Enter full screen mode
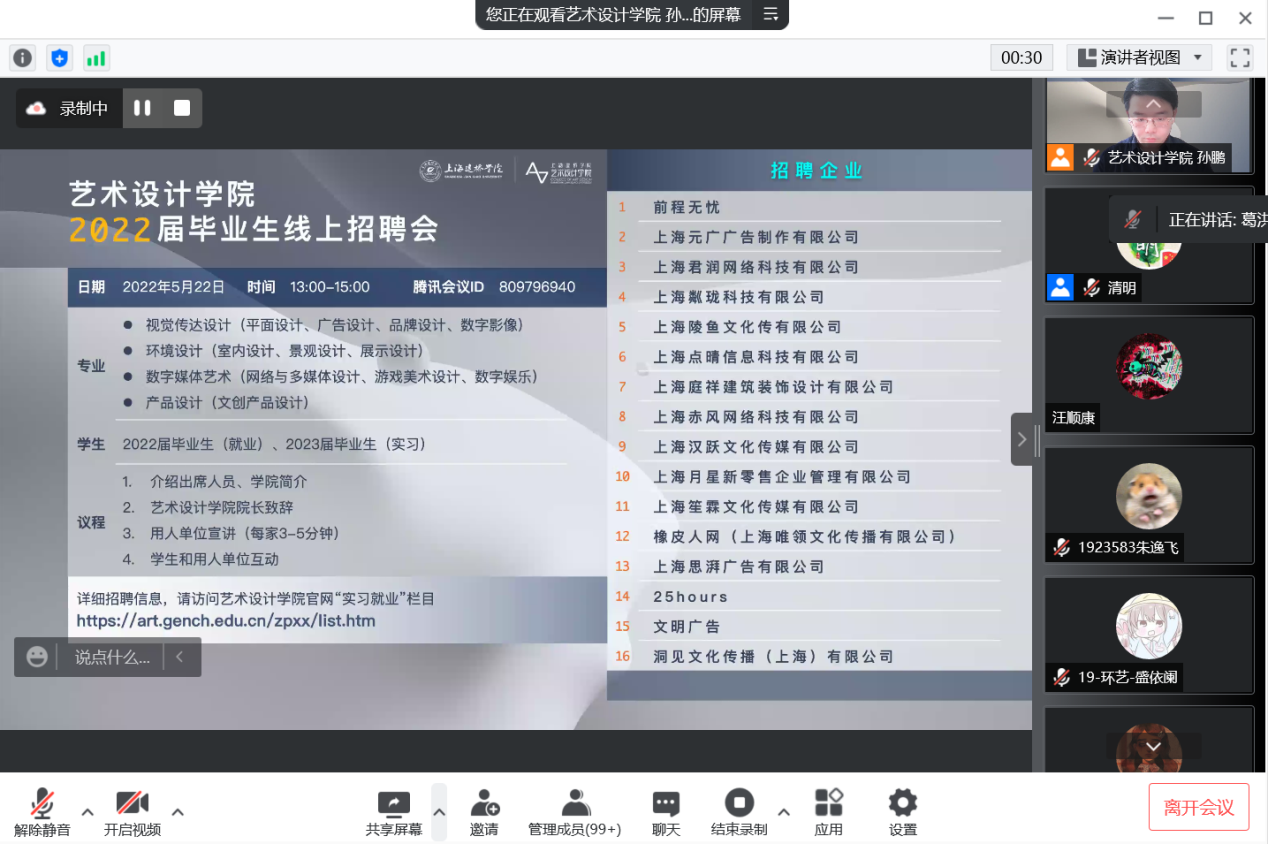 [x=1240, y=57]
